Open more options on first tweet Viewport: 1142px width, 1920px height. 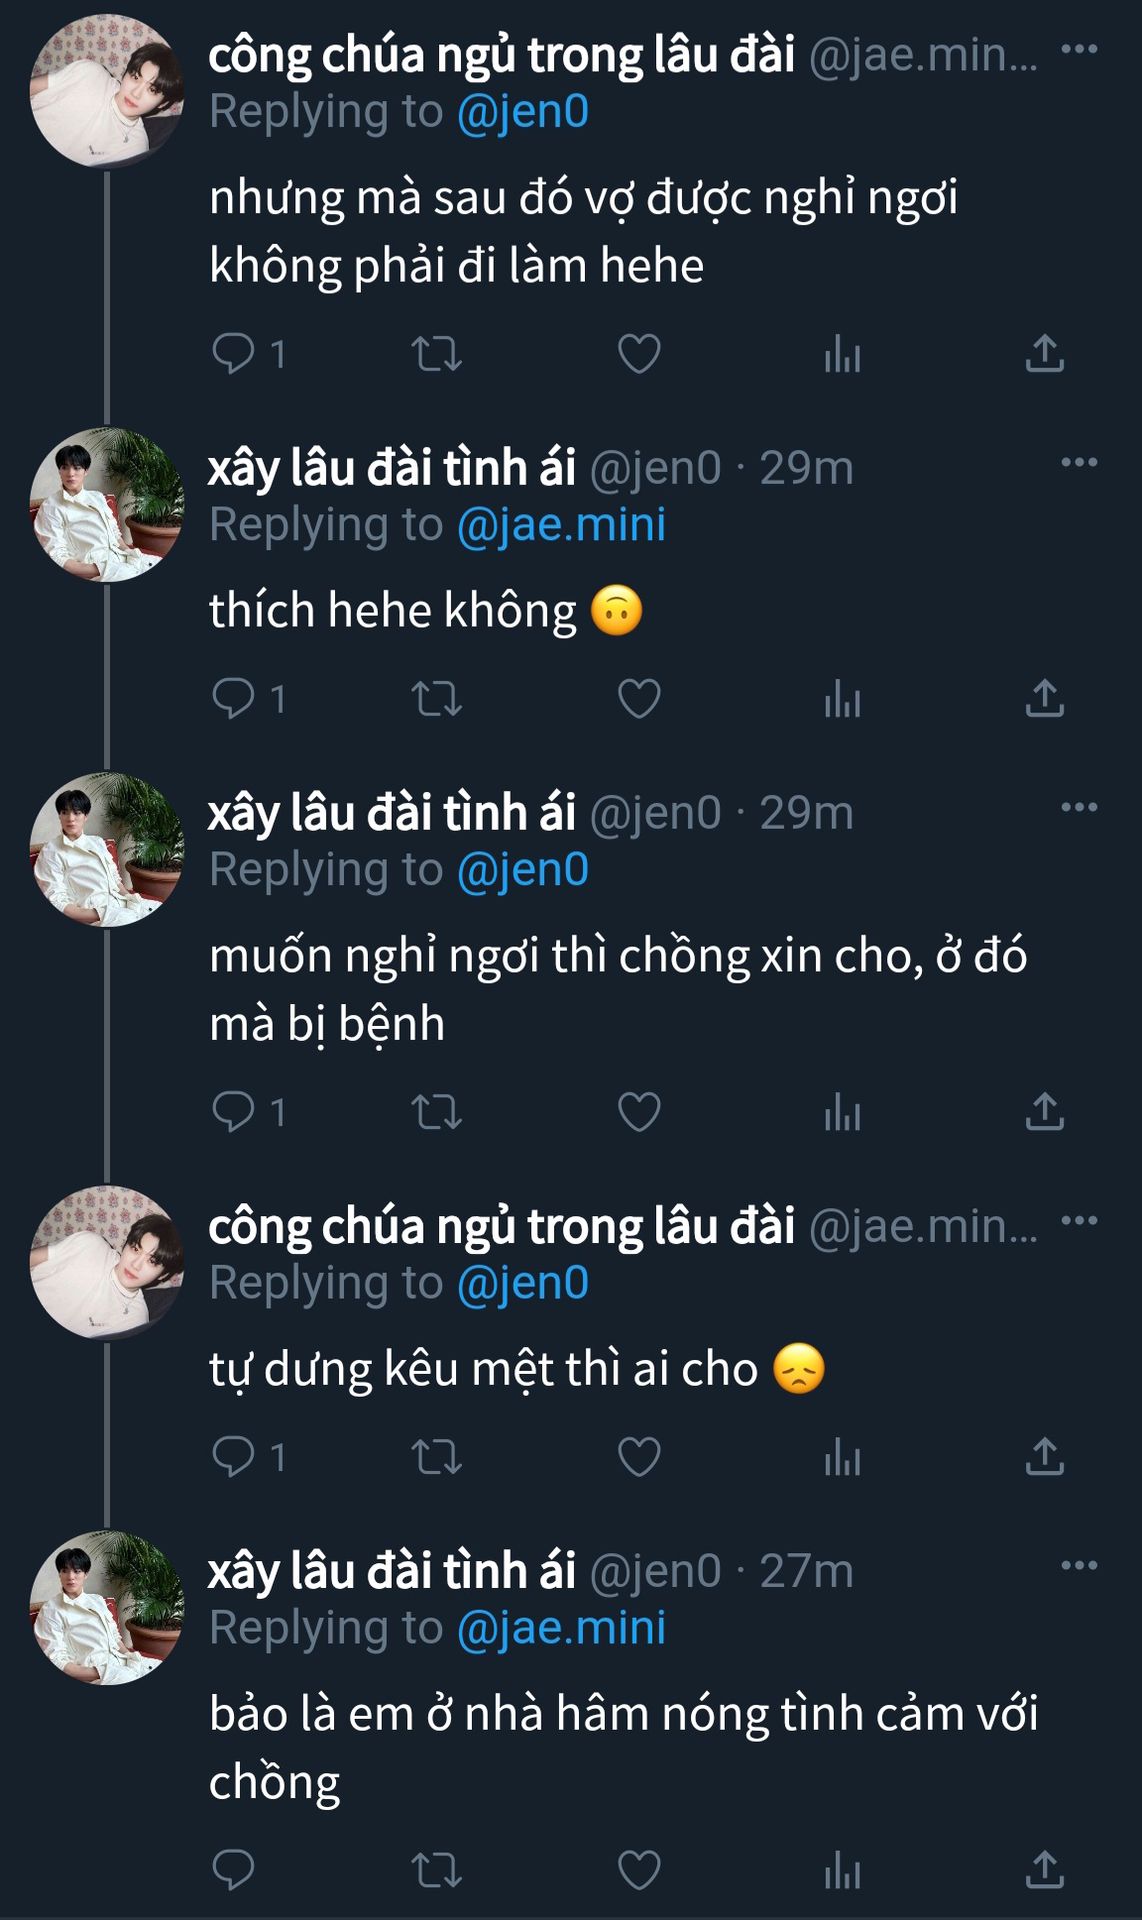[1079, 50]
